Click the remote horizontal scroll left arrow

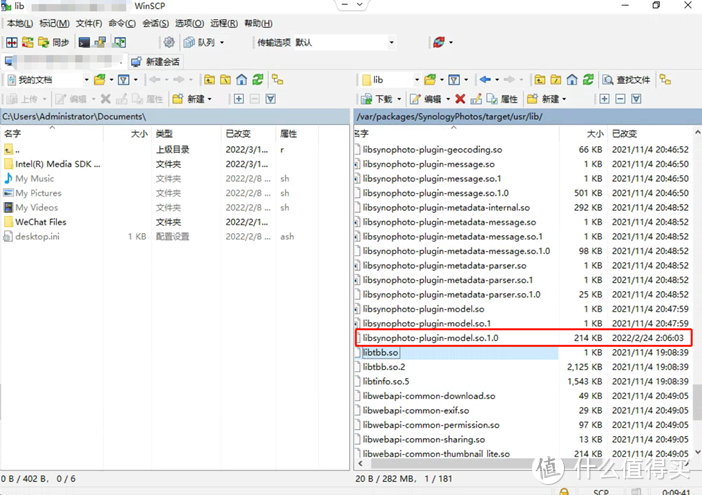coord(360,464)
